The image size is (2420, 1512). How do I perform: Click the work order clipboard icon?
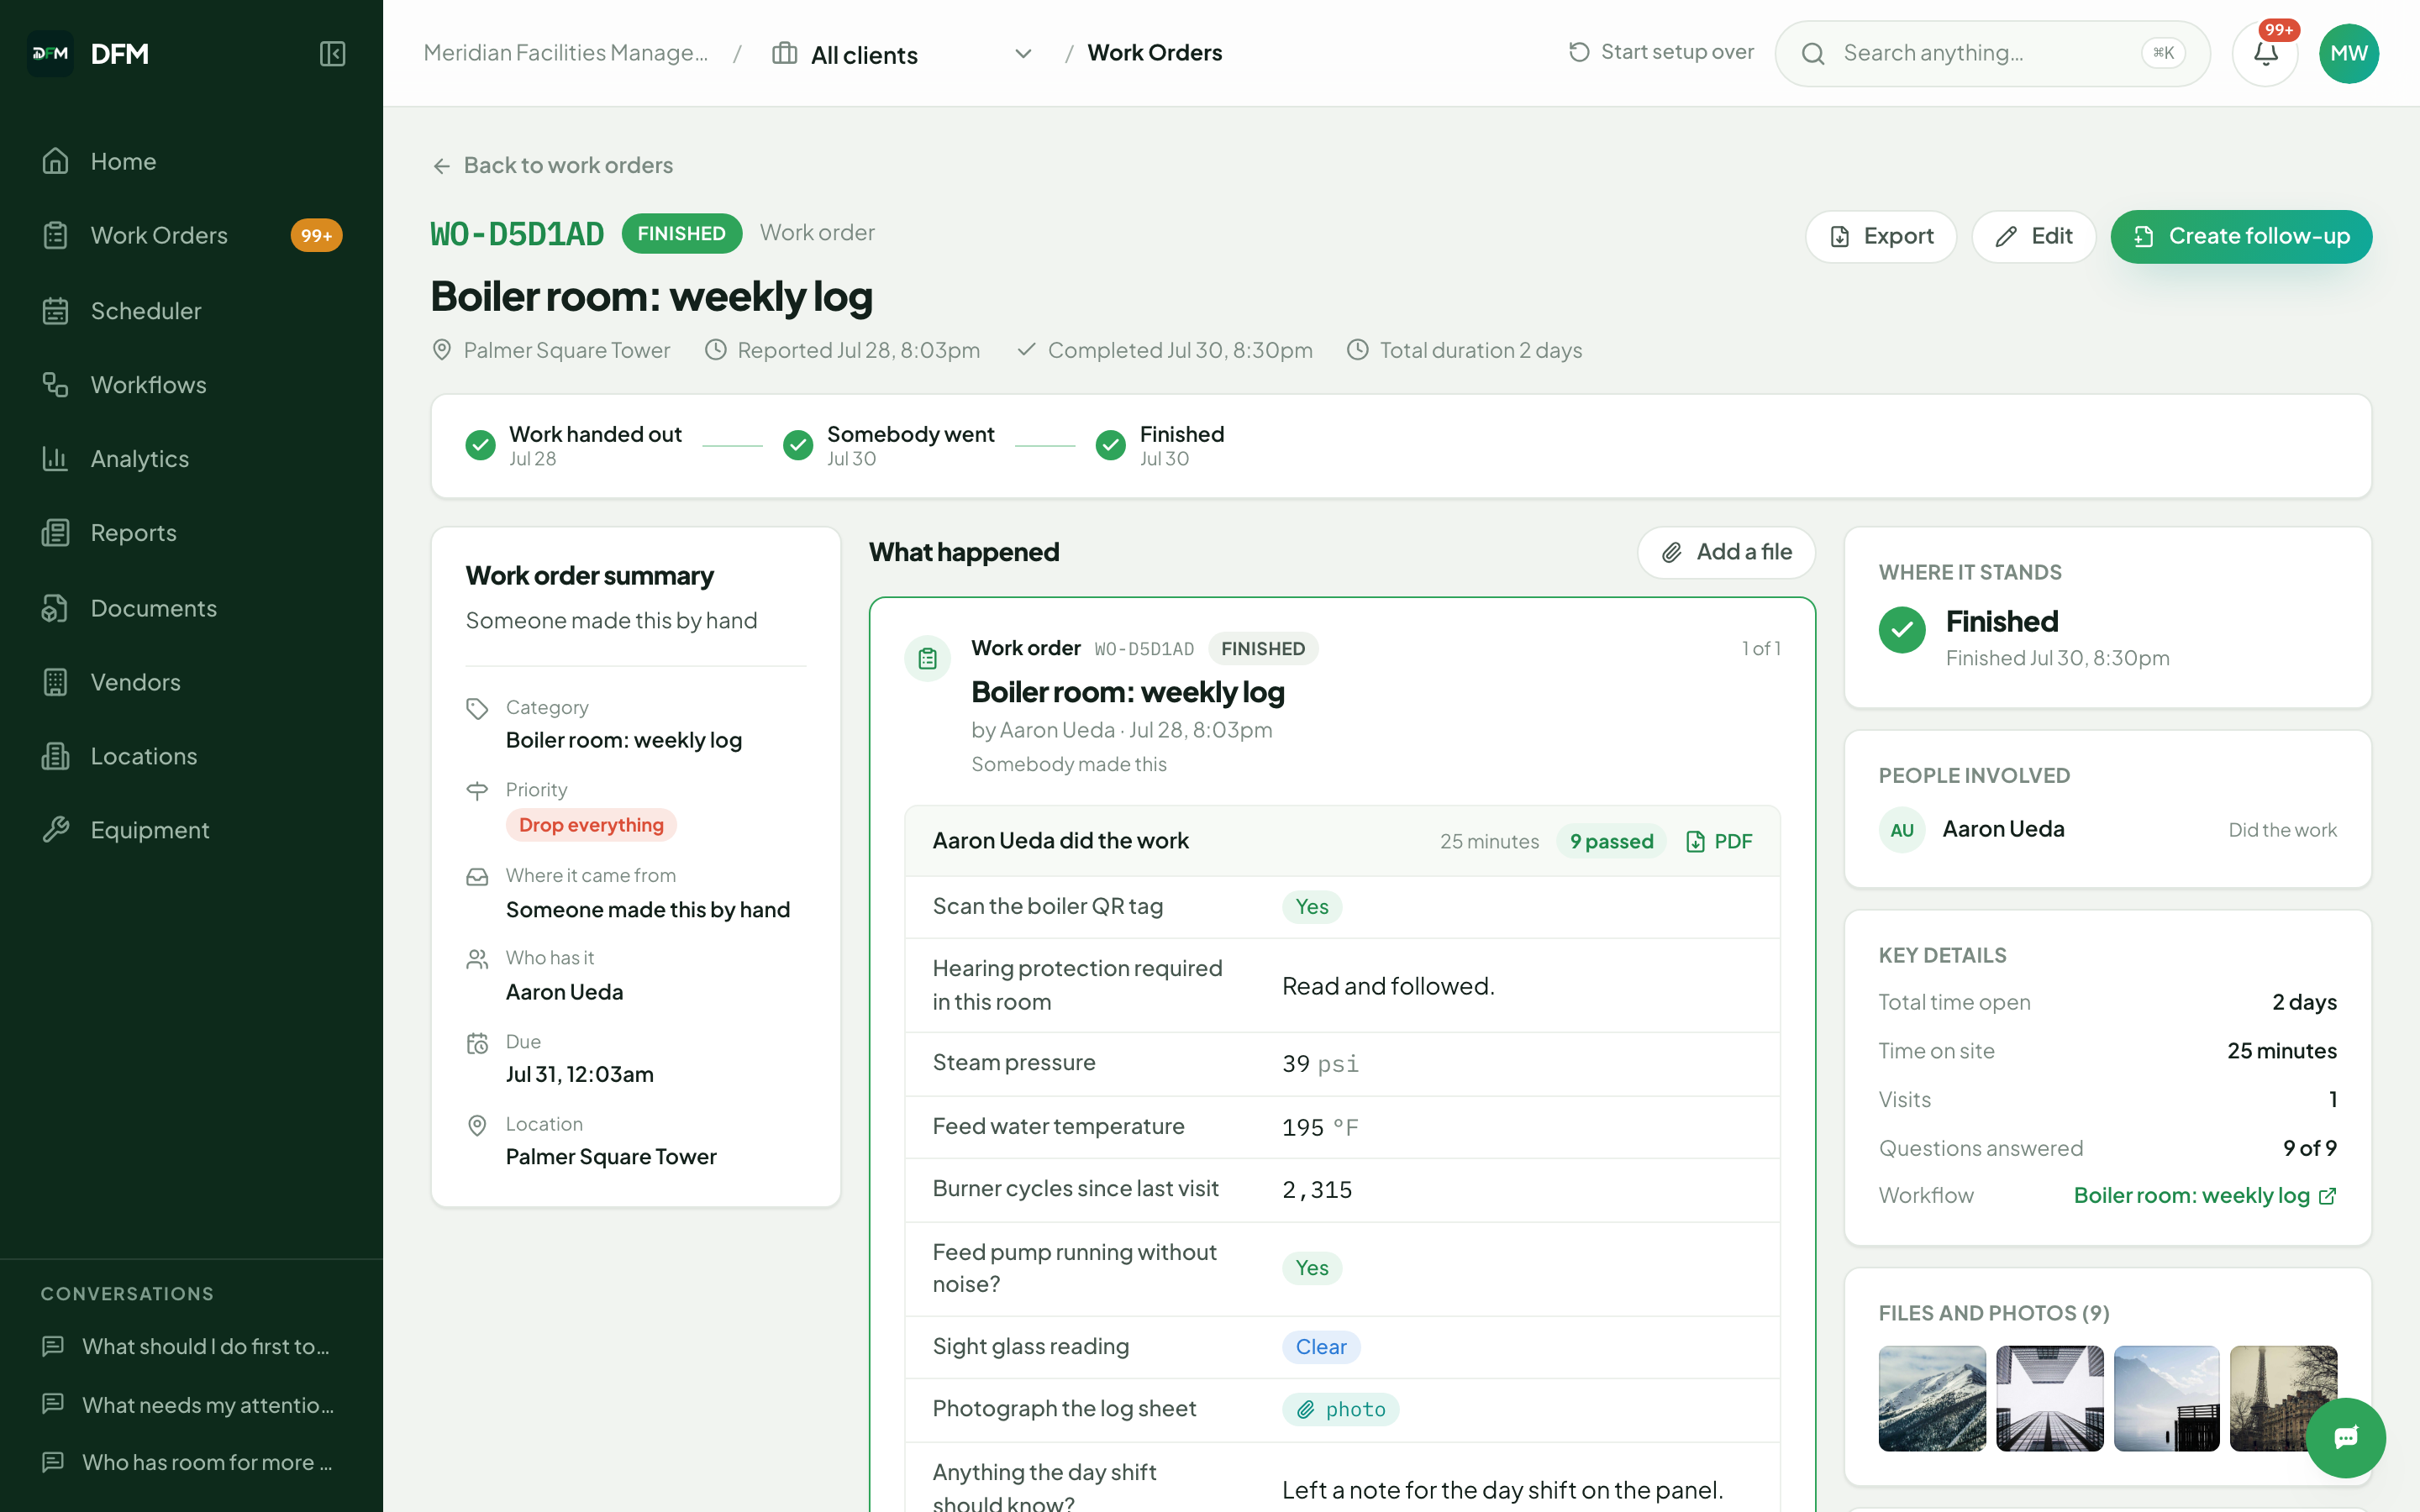coord(927,659)
